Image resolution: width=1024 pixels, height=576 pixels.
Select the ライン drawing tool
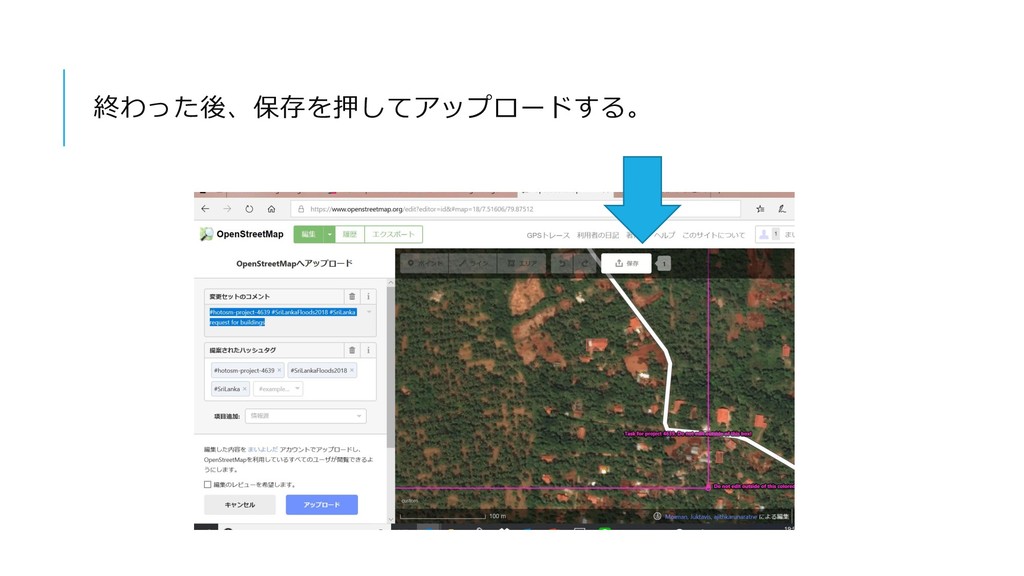pyautogui.click(x=473, y=263)
